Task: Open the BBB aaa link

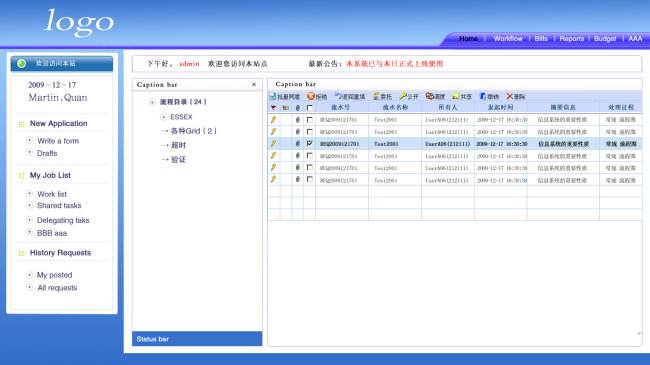Action: point(52,234)
